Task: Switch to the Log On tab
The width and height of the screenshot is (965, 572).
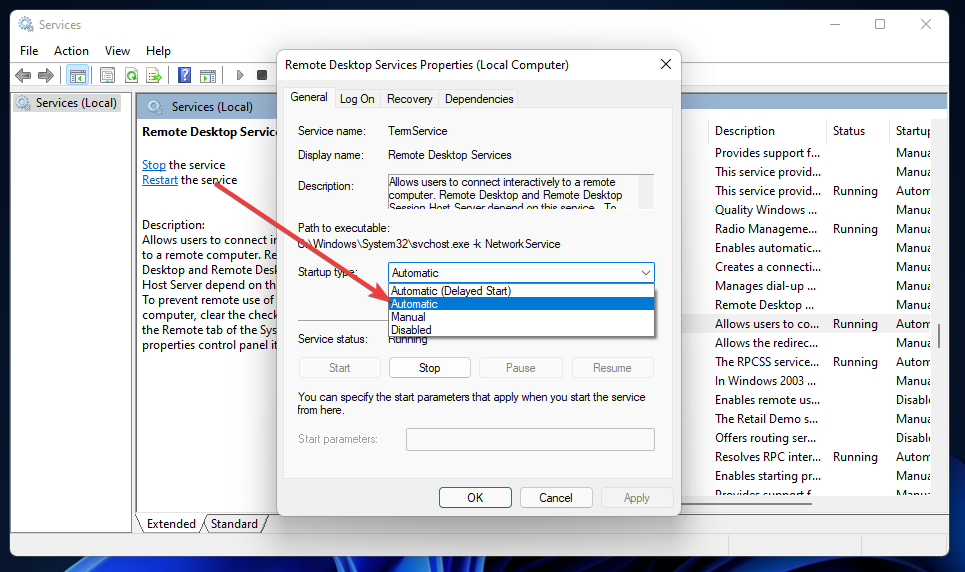Action: coord(357,99)
